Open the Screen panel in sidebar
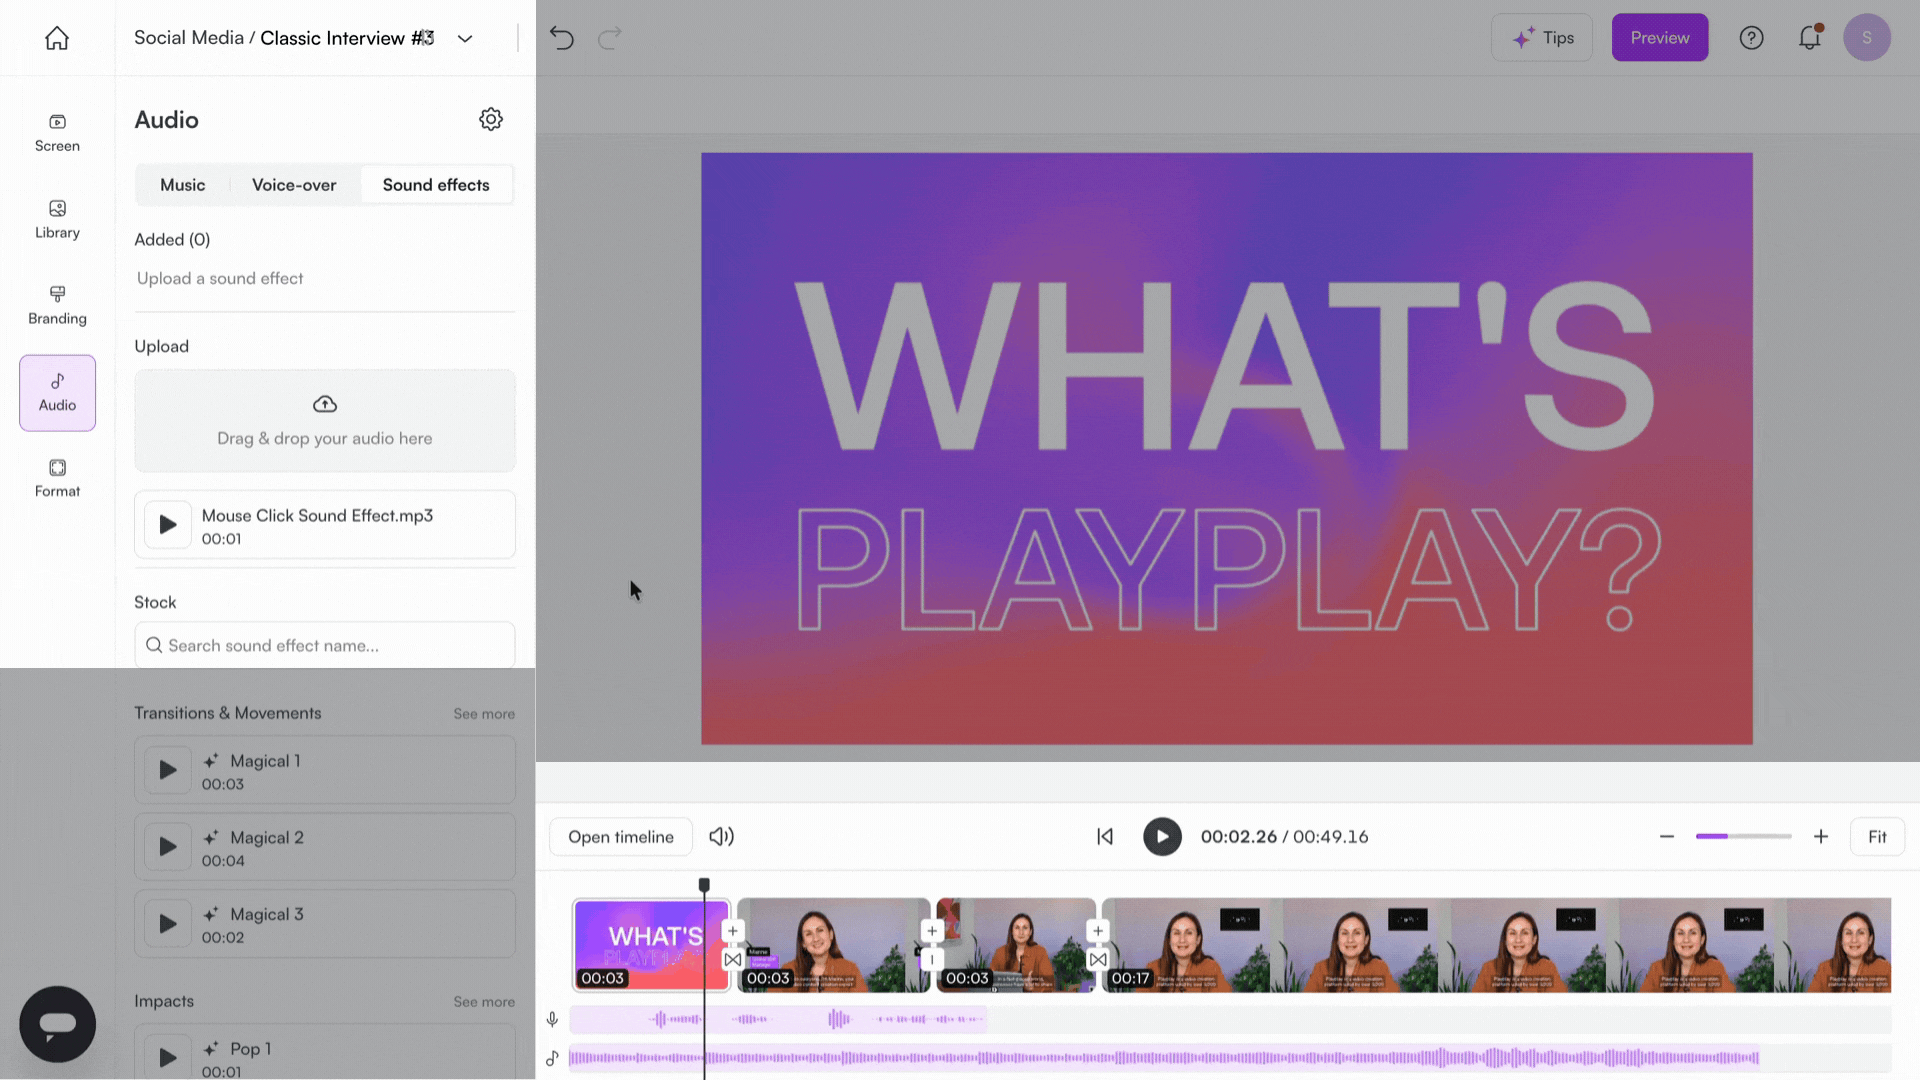1920x1080 pixels. pos(57,133)
